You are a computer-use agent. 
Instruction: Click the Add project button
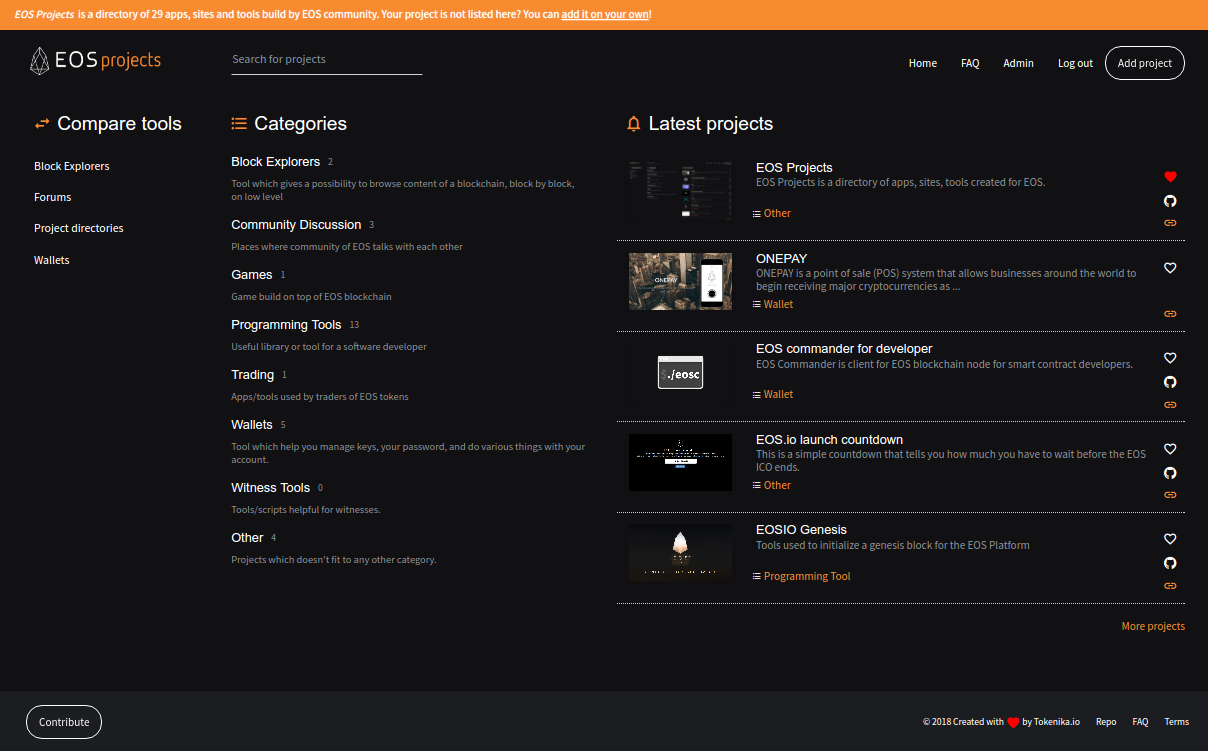(1145, 63)
